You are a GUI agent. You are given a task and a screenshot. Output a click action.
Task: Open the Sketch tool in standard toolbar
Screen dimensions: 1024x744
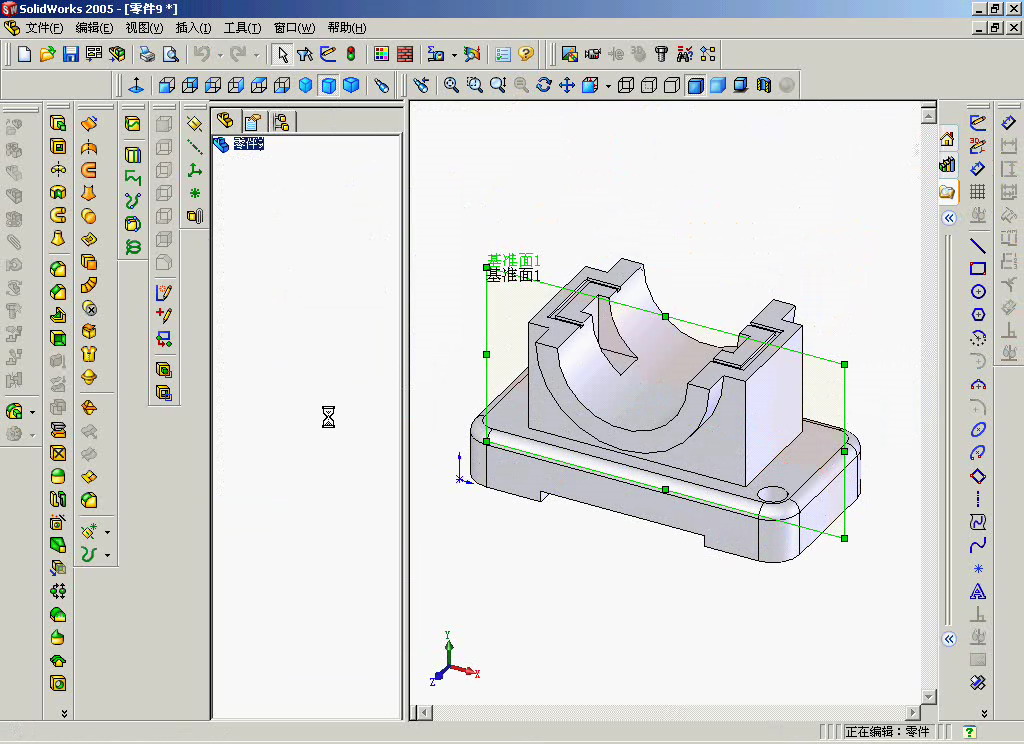(x=328, y=54)
